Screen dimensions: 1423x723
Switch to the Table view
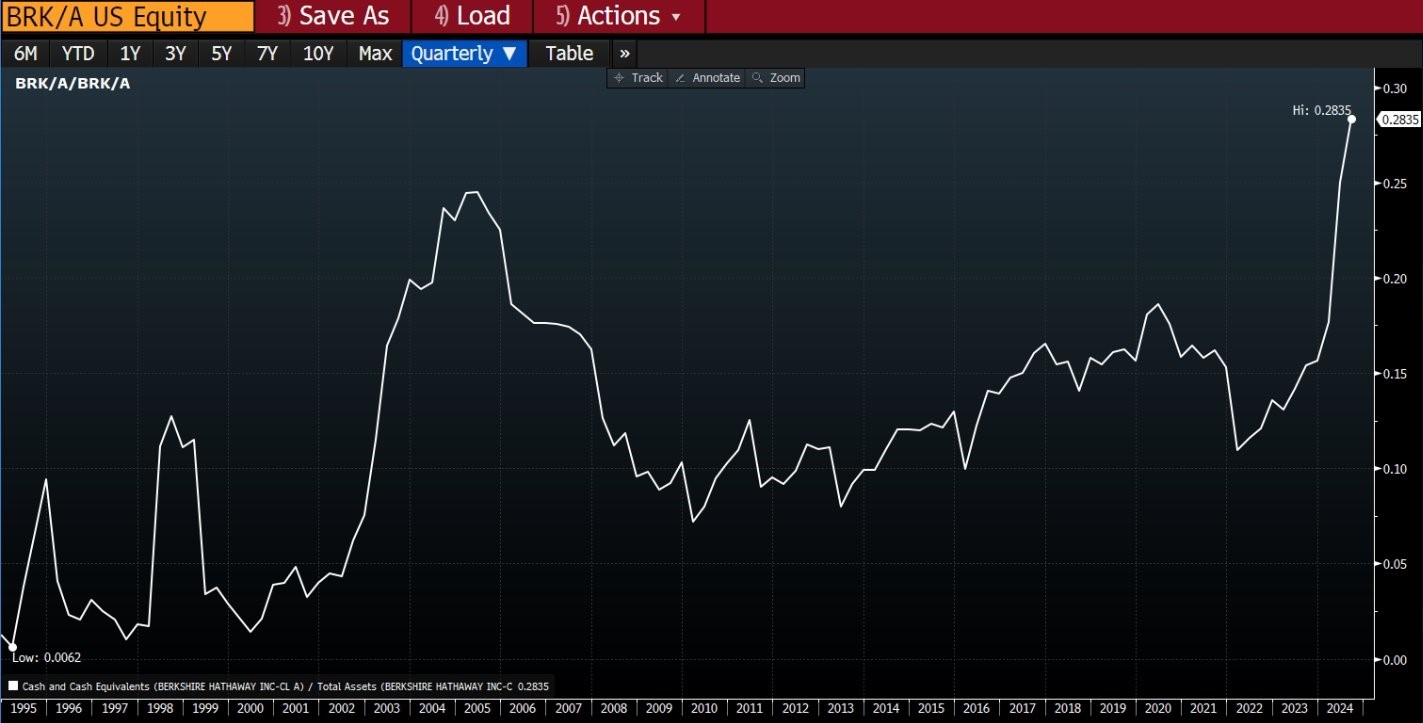569,54
